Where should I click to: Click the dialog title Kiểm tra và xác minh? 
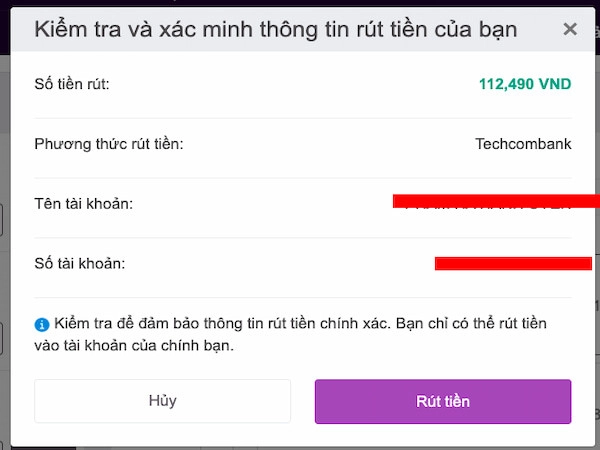pos(276,29)
